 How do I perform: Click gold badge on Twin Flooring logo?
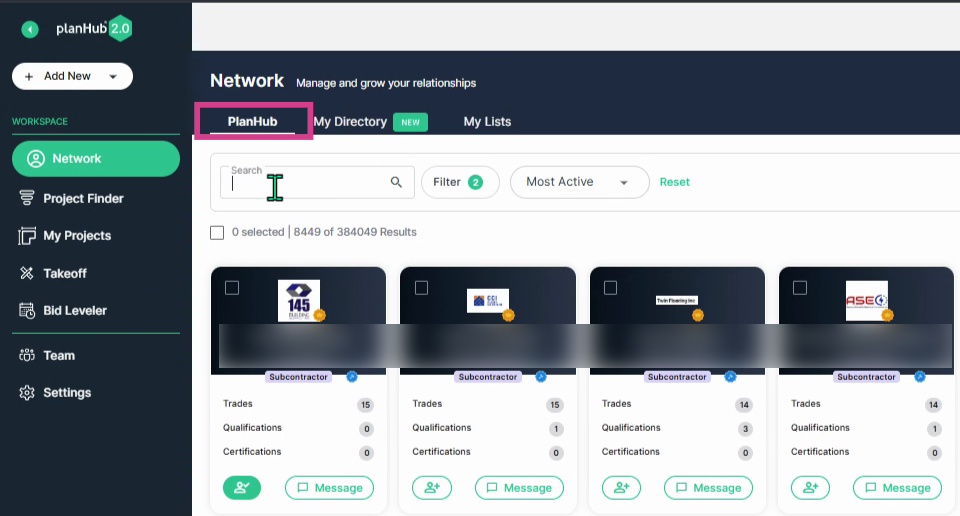pyautogui.click(x=697, y=315)
